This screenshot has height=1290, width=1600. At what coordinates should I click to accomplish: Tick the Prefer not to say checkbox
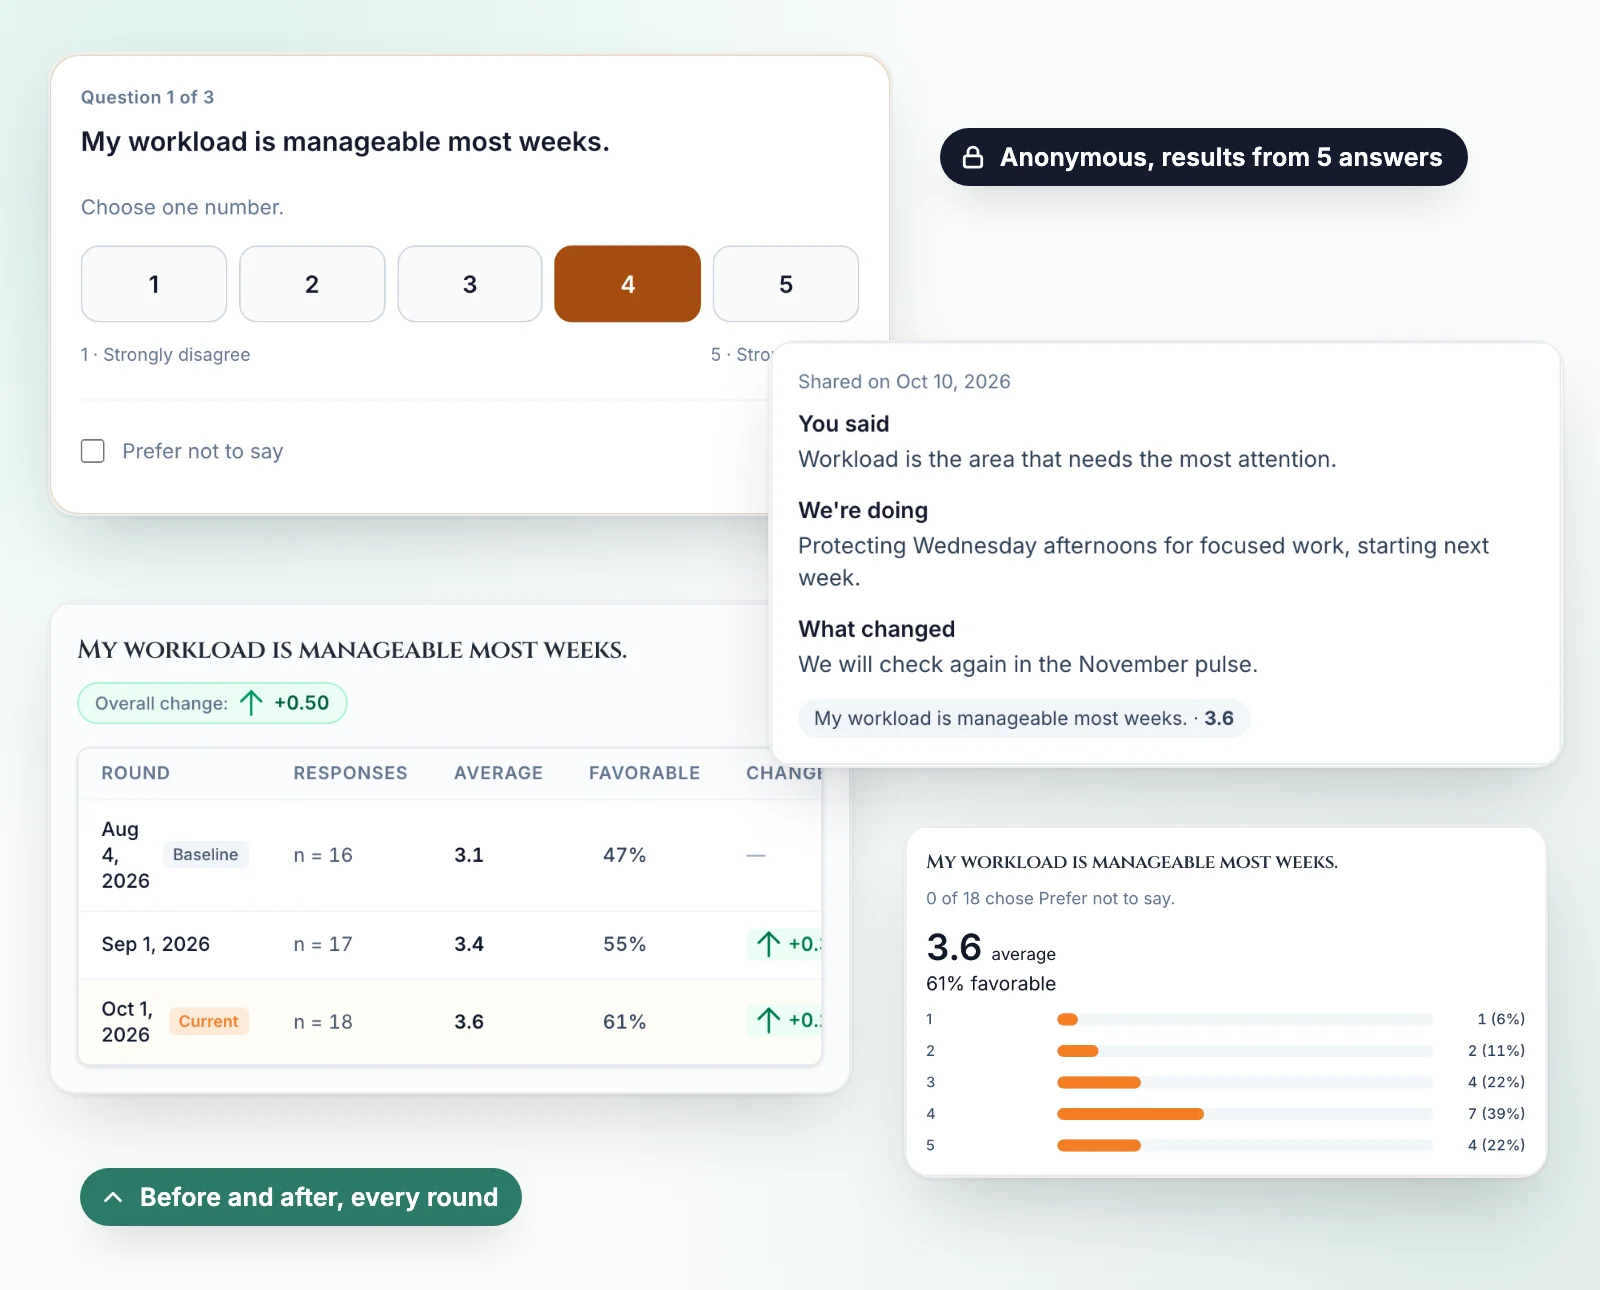(x=93, y=451)
